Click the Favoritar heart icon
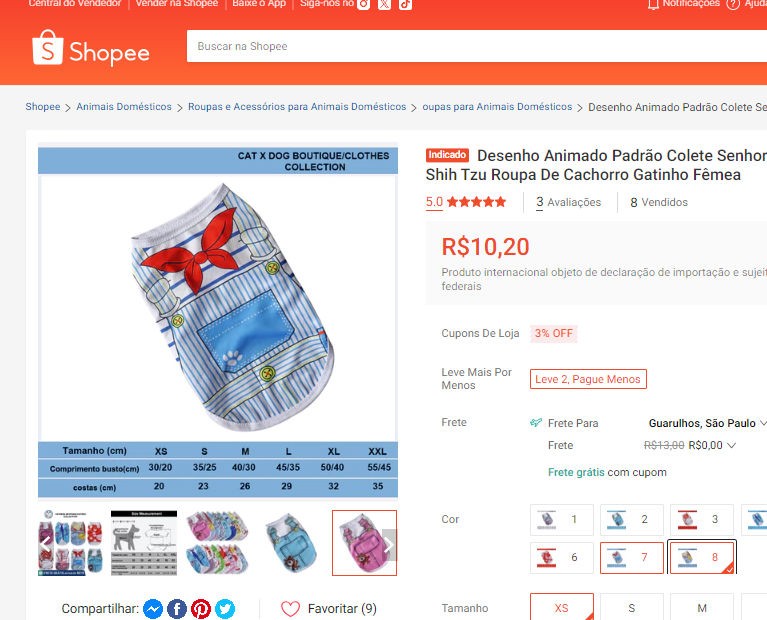Screen dimensions: 767x620 (x=291, y=609)
